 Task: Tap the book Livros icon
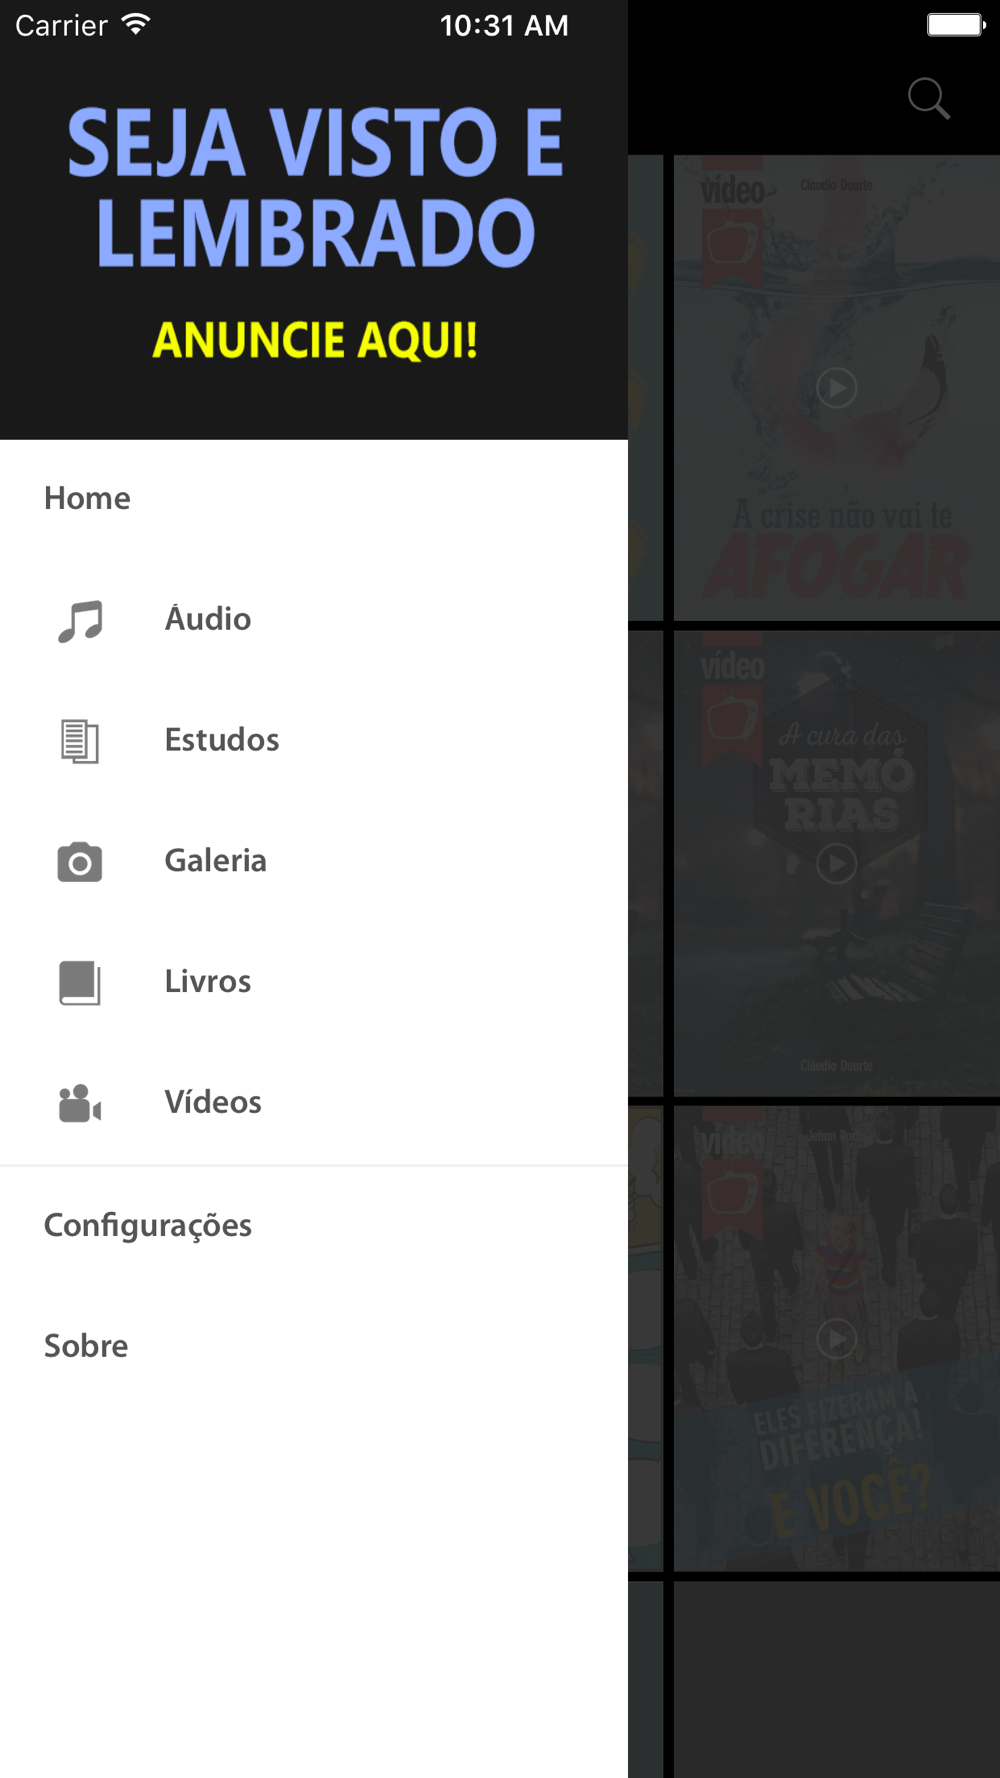80,983
